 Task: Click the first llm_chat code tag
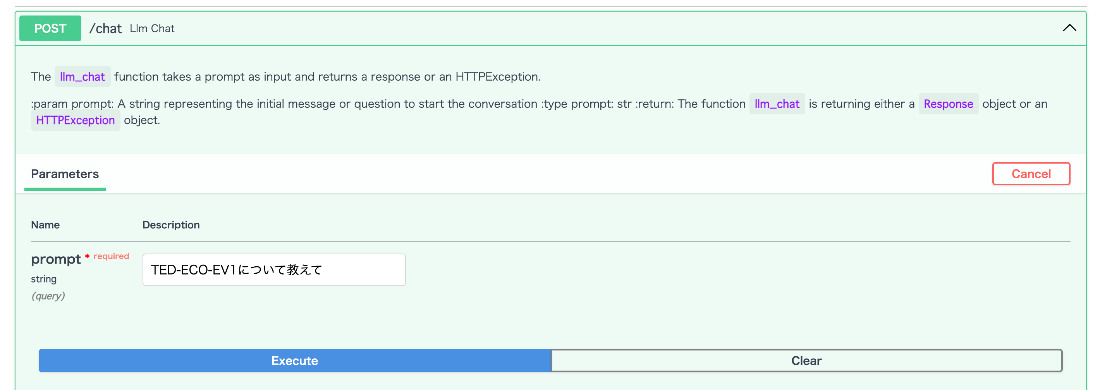82,76
